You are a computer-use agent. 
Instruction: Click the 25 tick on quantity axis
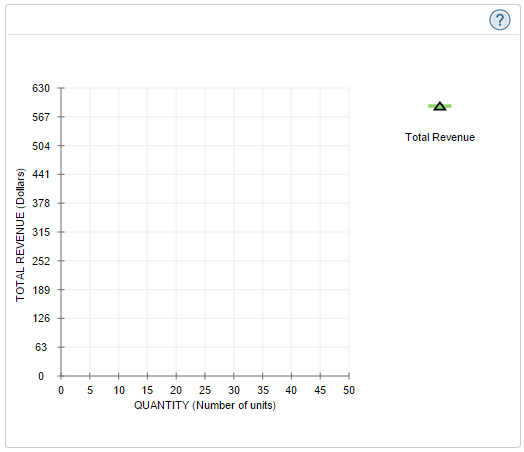pos(205,390)
